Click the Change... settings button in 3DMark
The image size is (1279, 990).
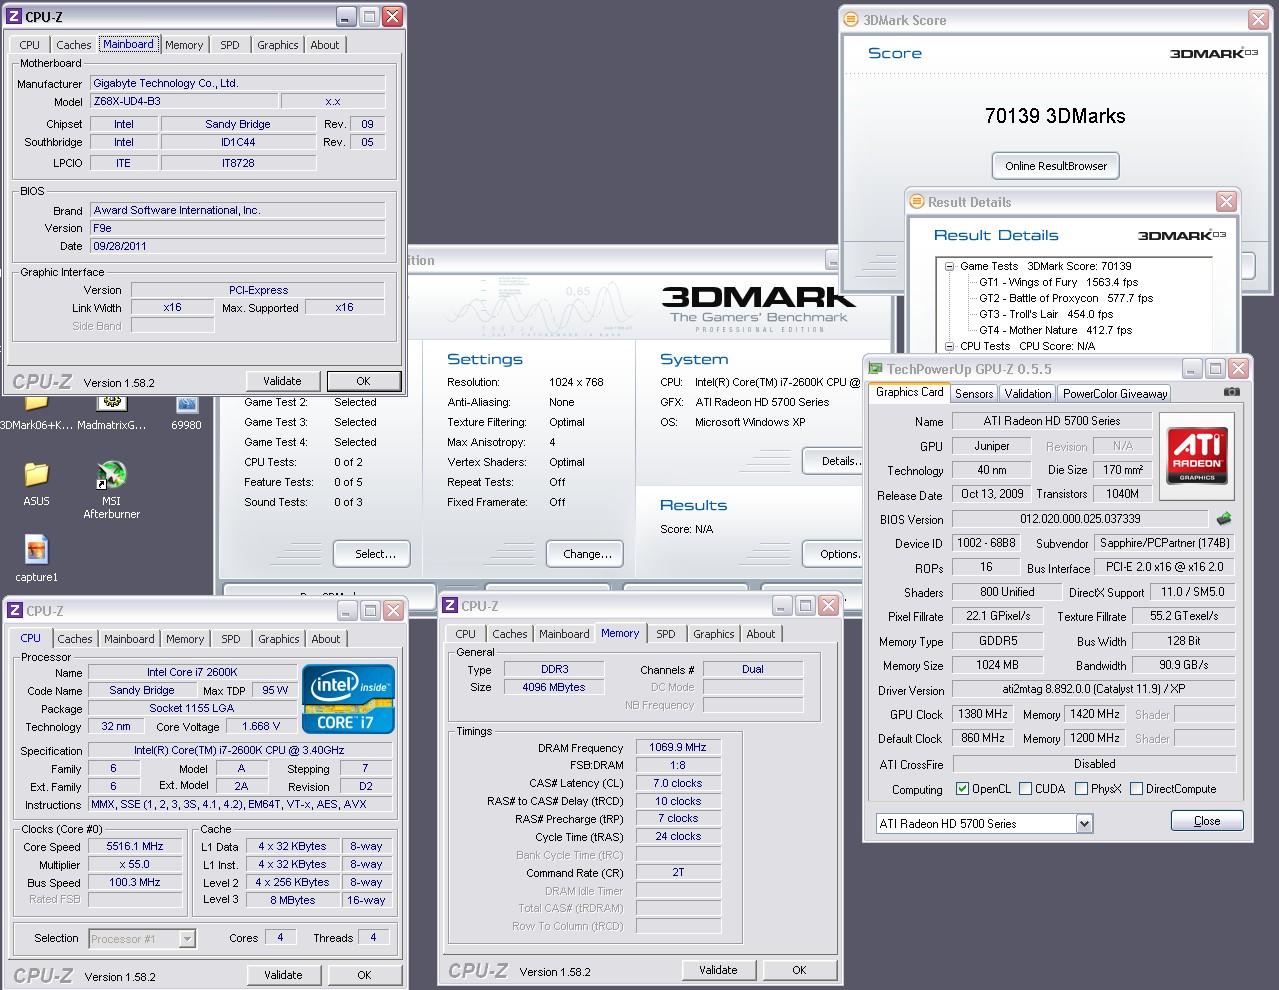[587, 554]
